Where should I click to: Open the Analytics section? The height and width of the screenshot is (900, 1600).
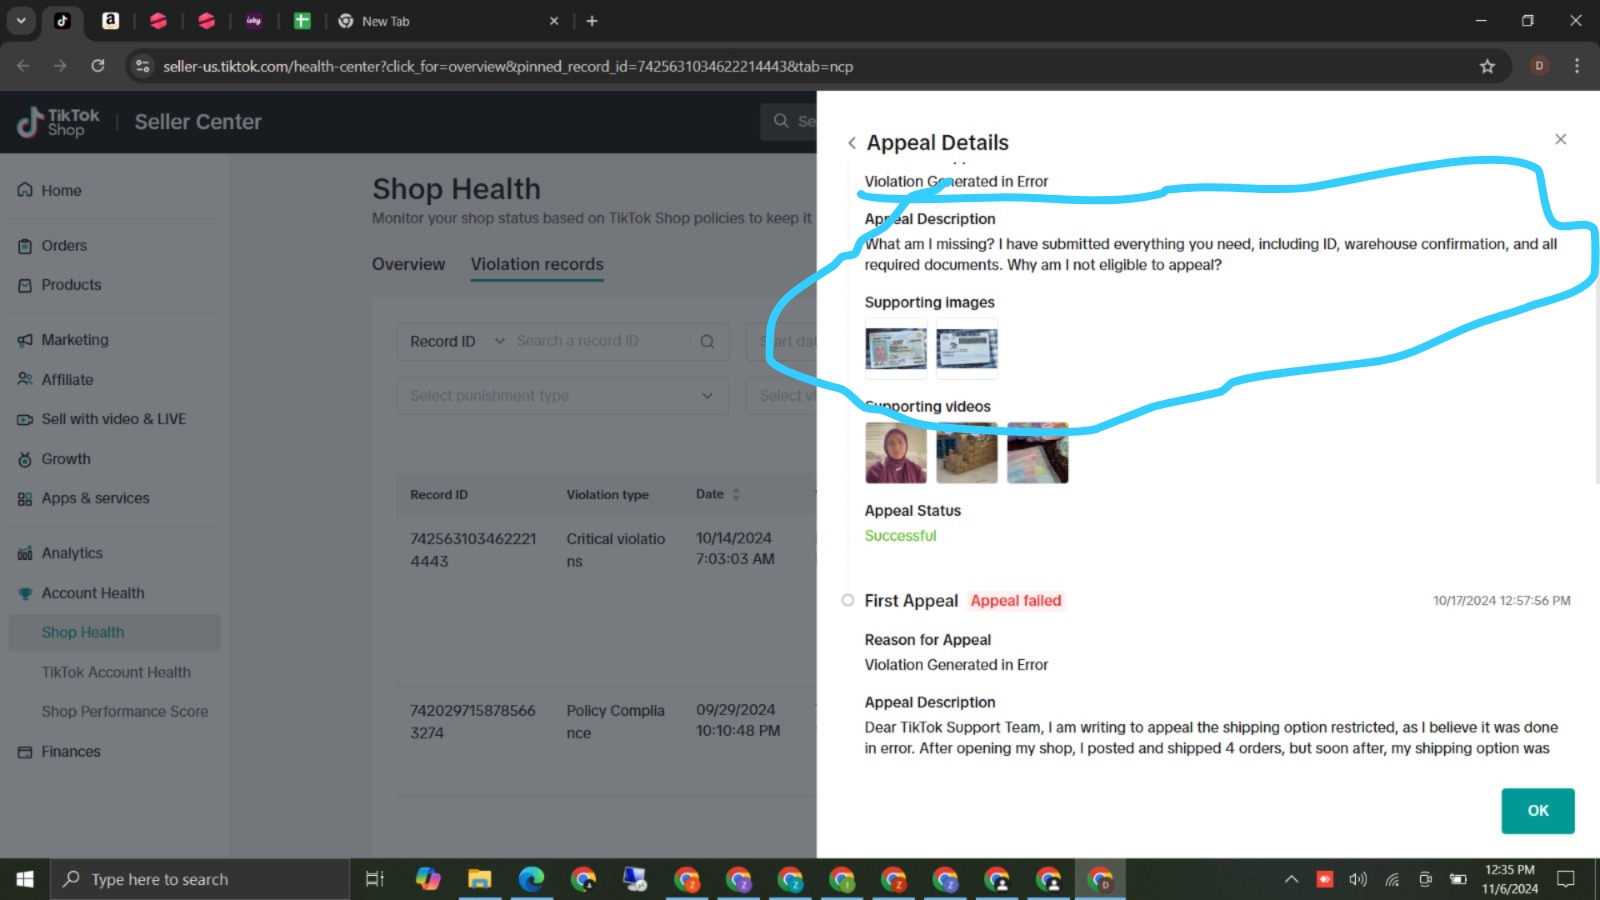tap(71, 552)
